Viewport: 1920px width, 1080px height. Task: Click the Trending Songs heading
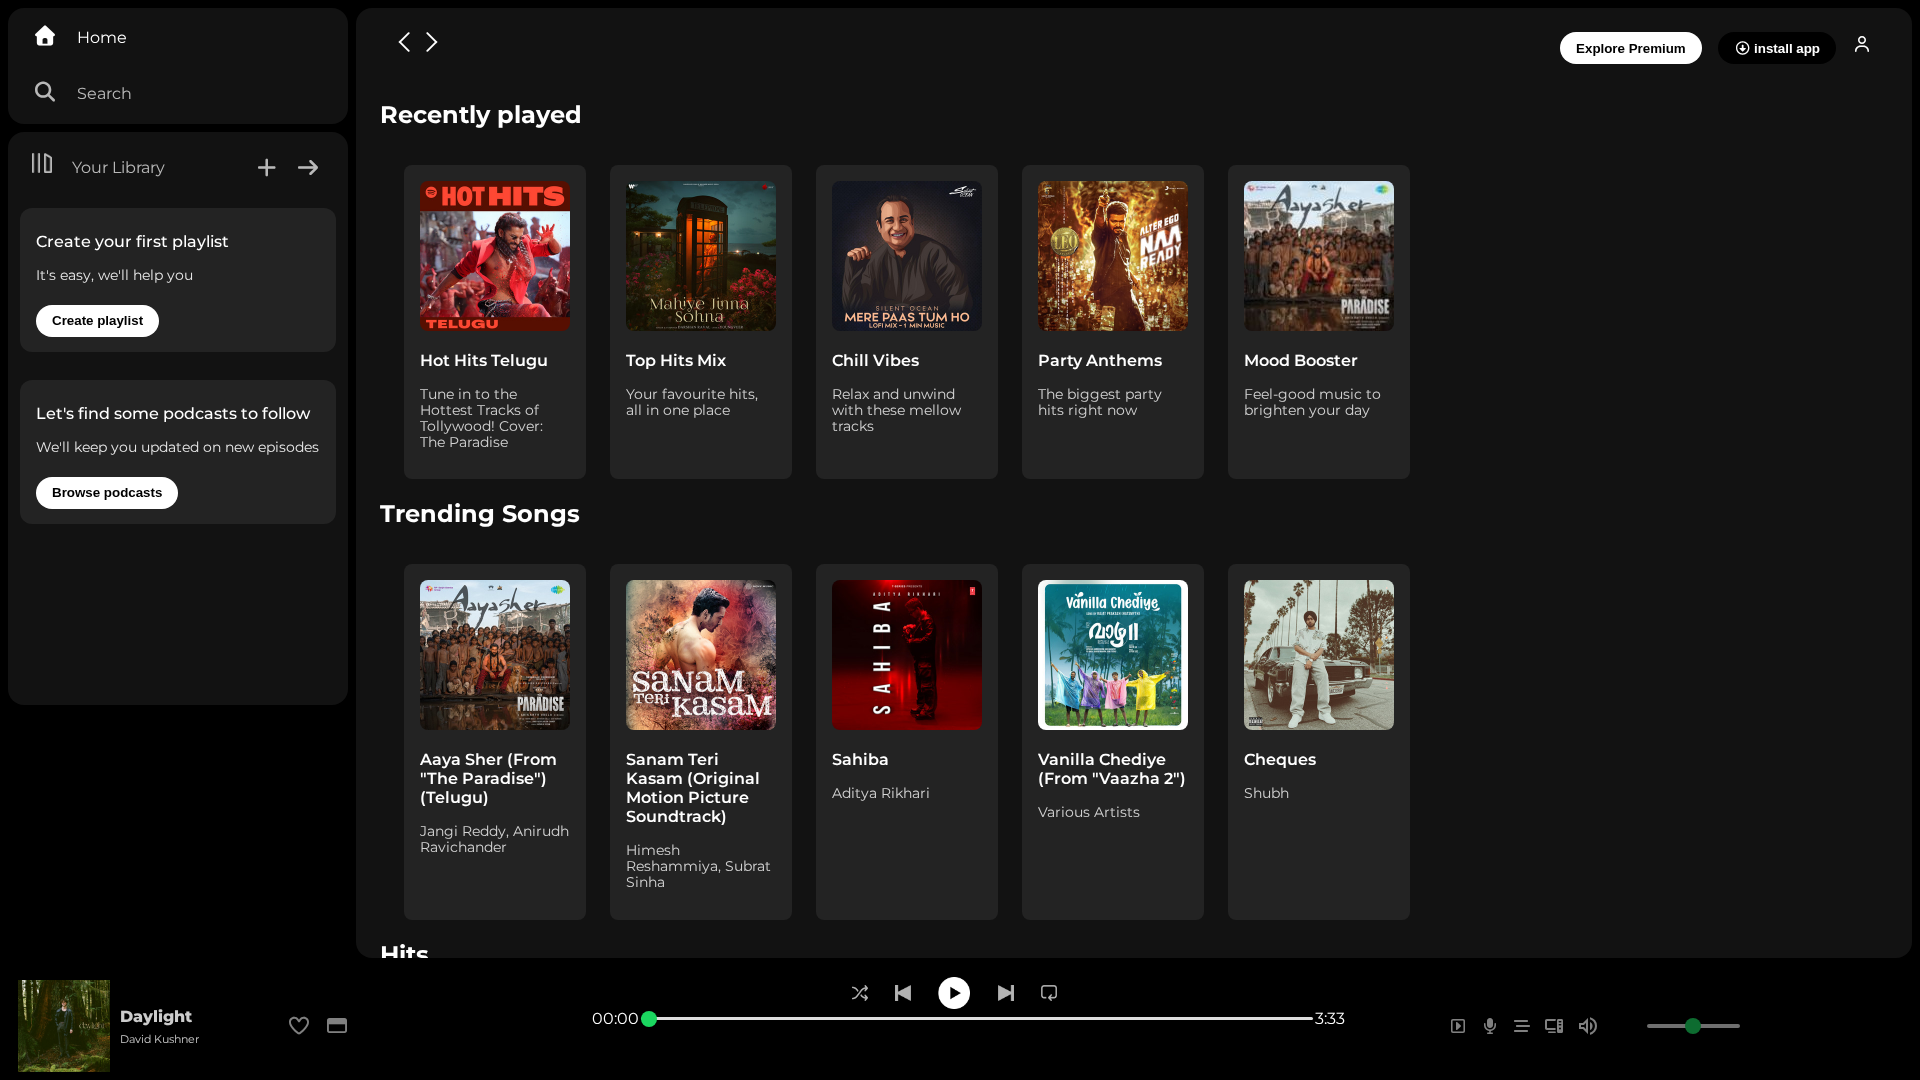pos(480,514)
